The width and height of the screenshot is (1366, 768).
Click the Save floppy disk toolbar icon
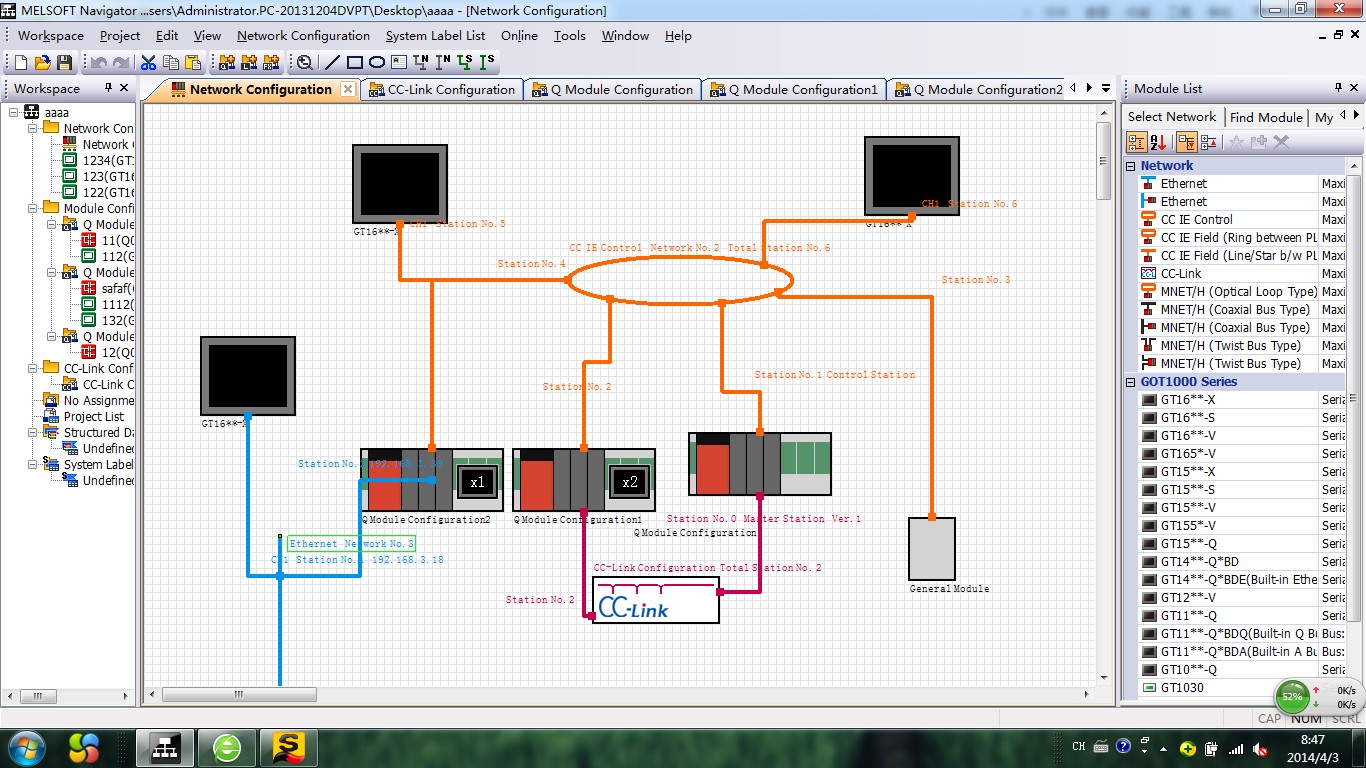tap(65, 63)
